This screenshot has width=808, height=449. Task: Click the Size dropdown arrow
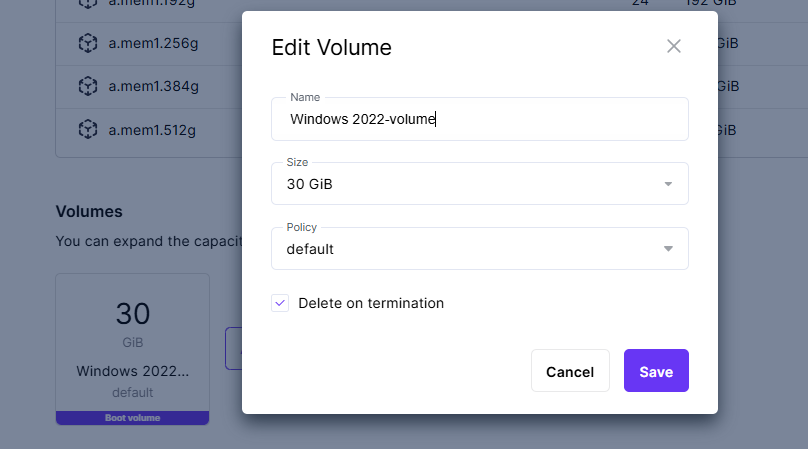pyautogui.click(x=668, y=184)
